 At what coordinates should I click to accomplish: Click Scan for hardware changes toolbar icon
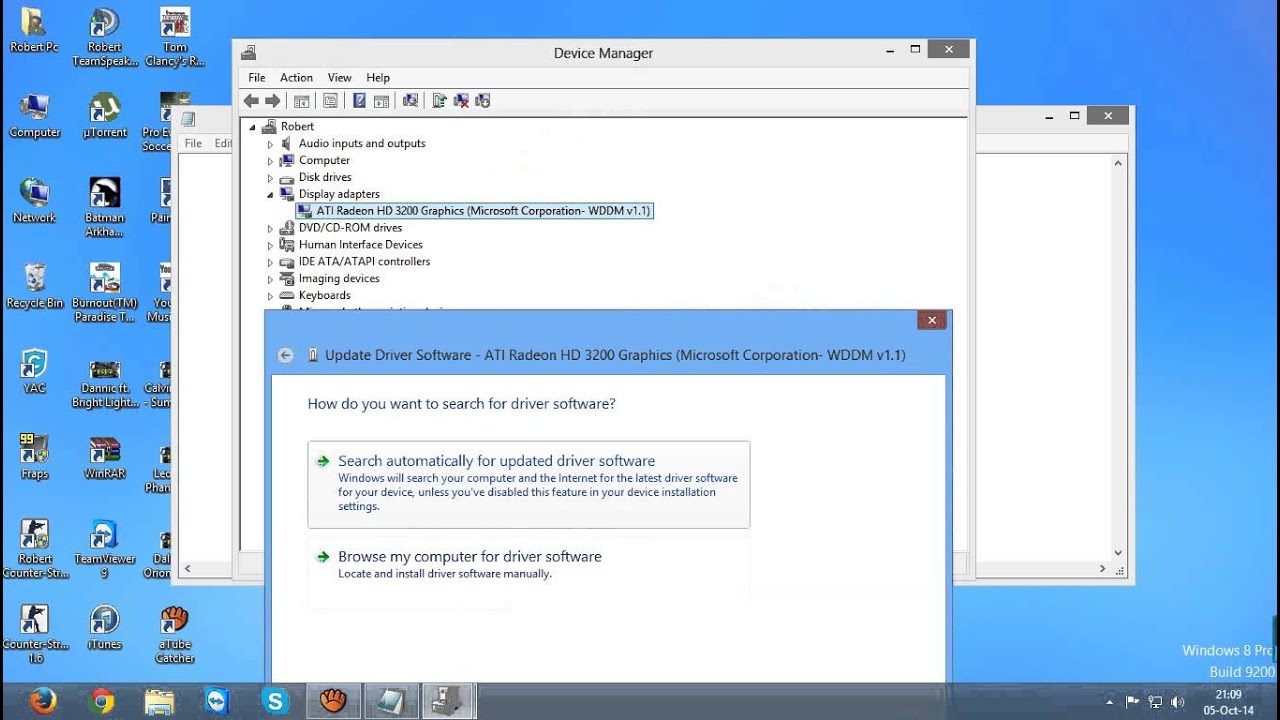pyautogui.click(x=409, y=101)
